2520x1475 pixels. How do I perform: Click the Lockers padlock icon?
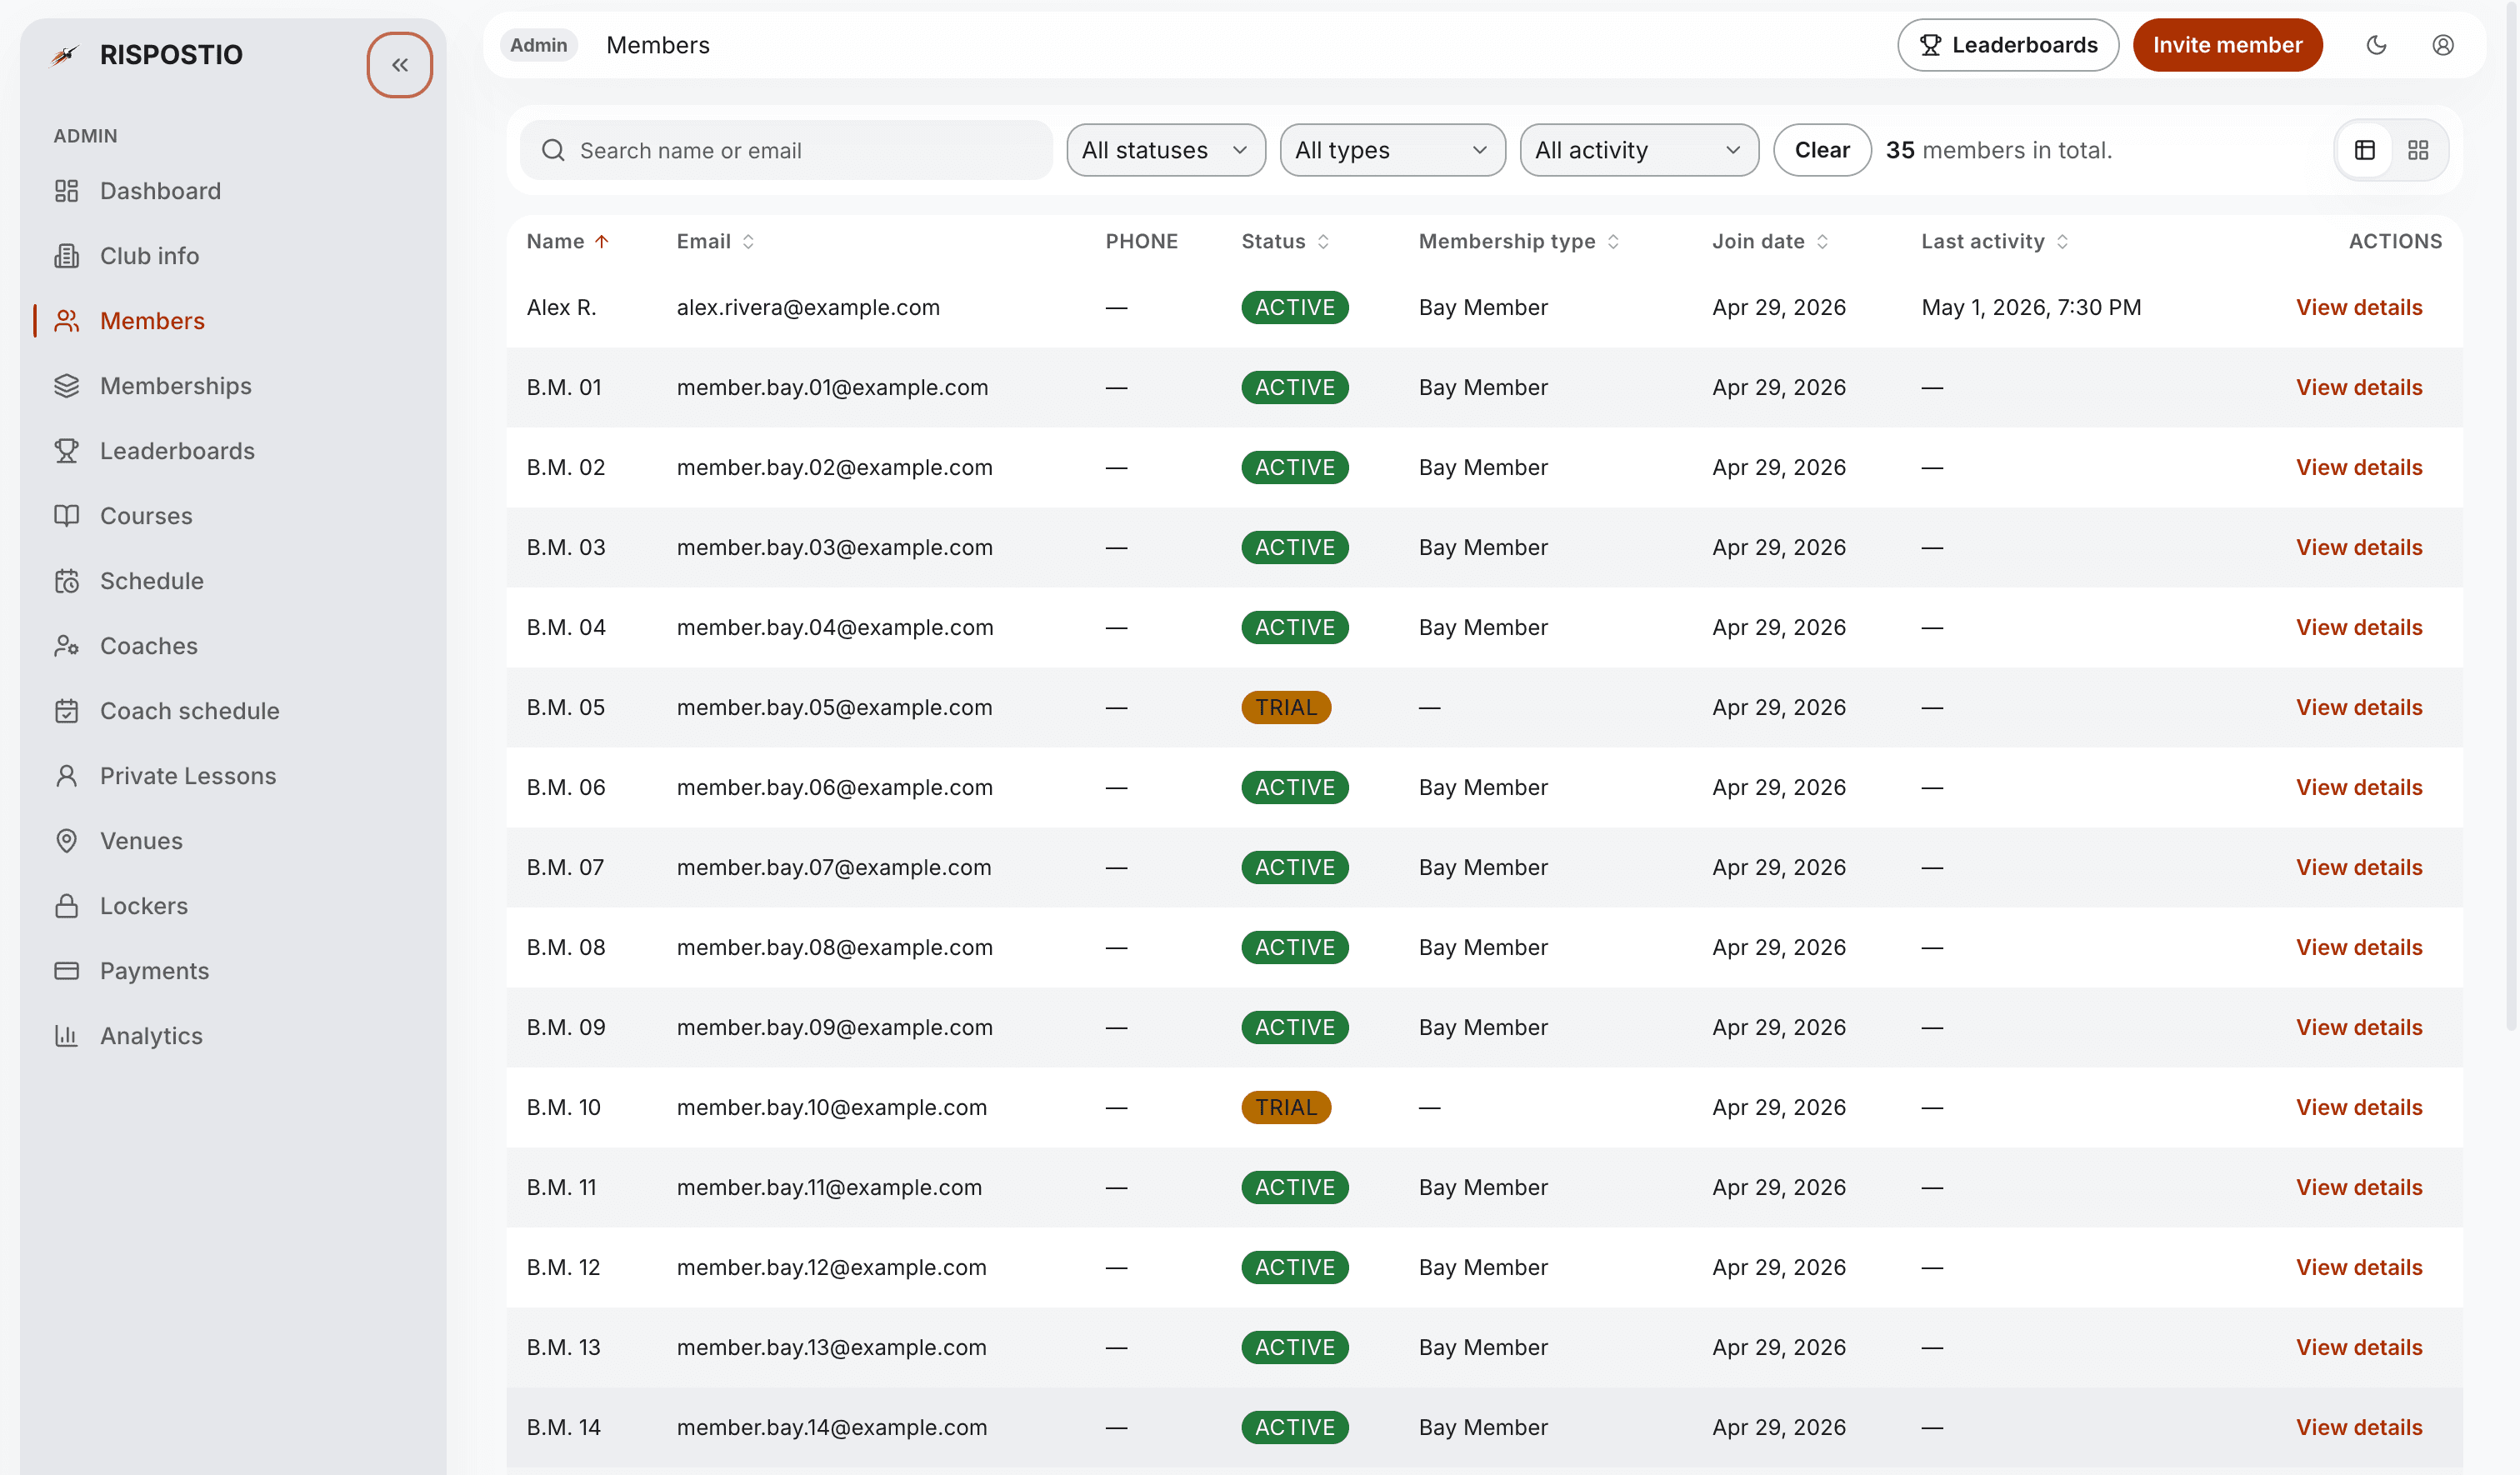(x=66, y=906)
